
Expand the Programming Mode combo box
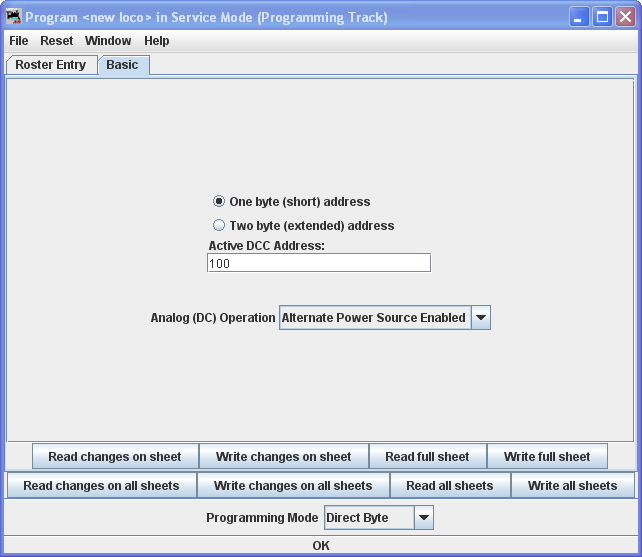pos(378,518)
